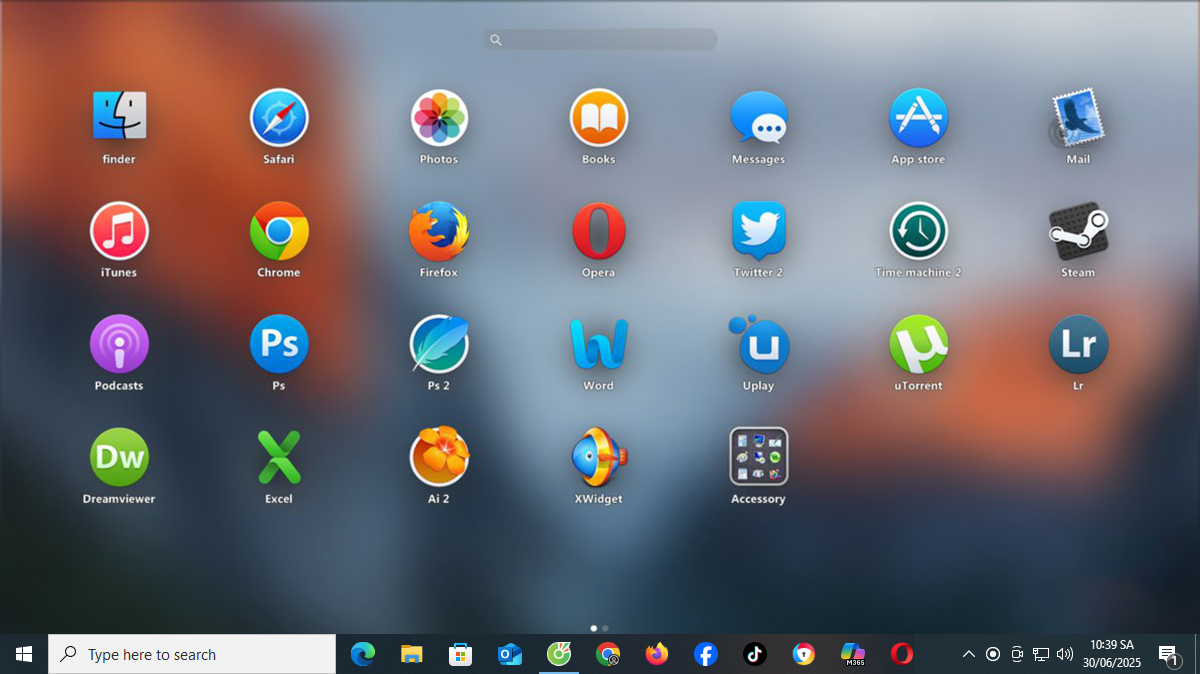Open the XWidget app
The width and height of the screenshot is (1200, 674).
pyautogui.click(x=599, y=457)
